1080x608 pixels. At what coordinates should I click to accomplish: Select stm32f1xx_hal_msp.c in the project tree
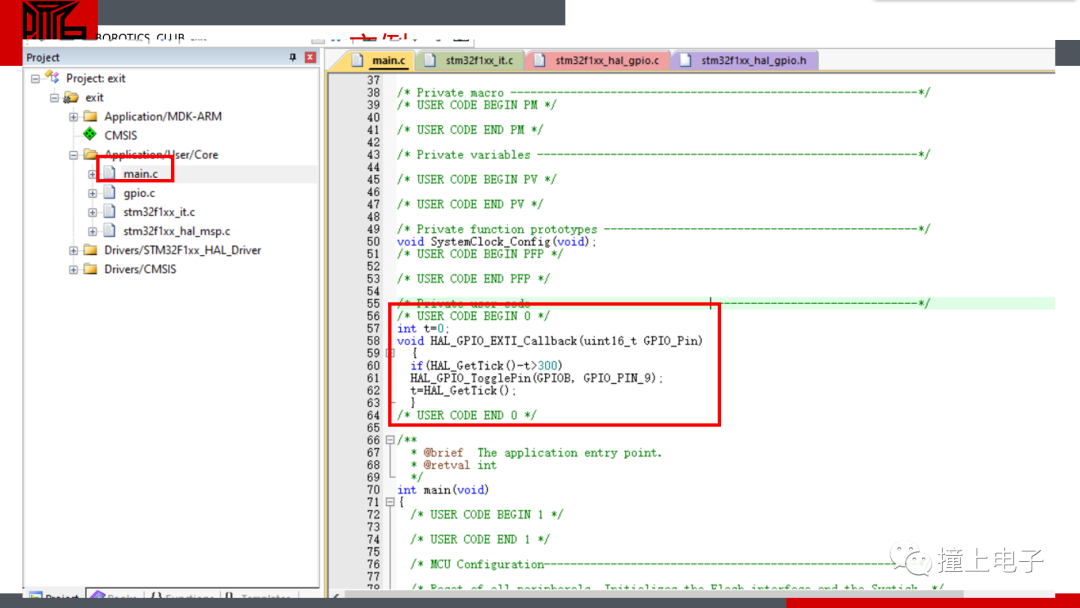pos(176,231)
